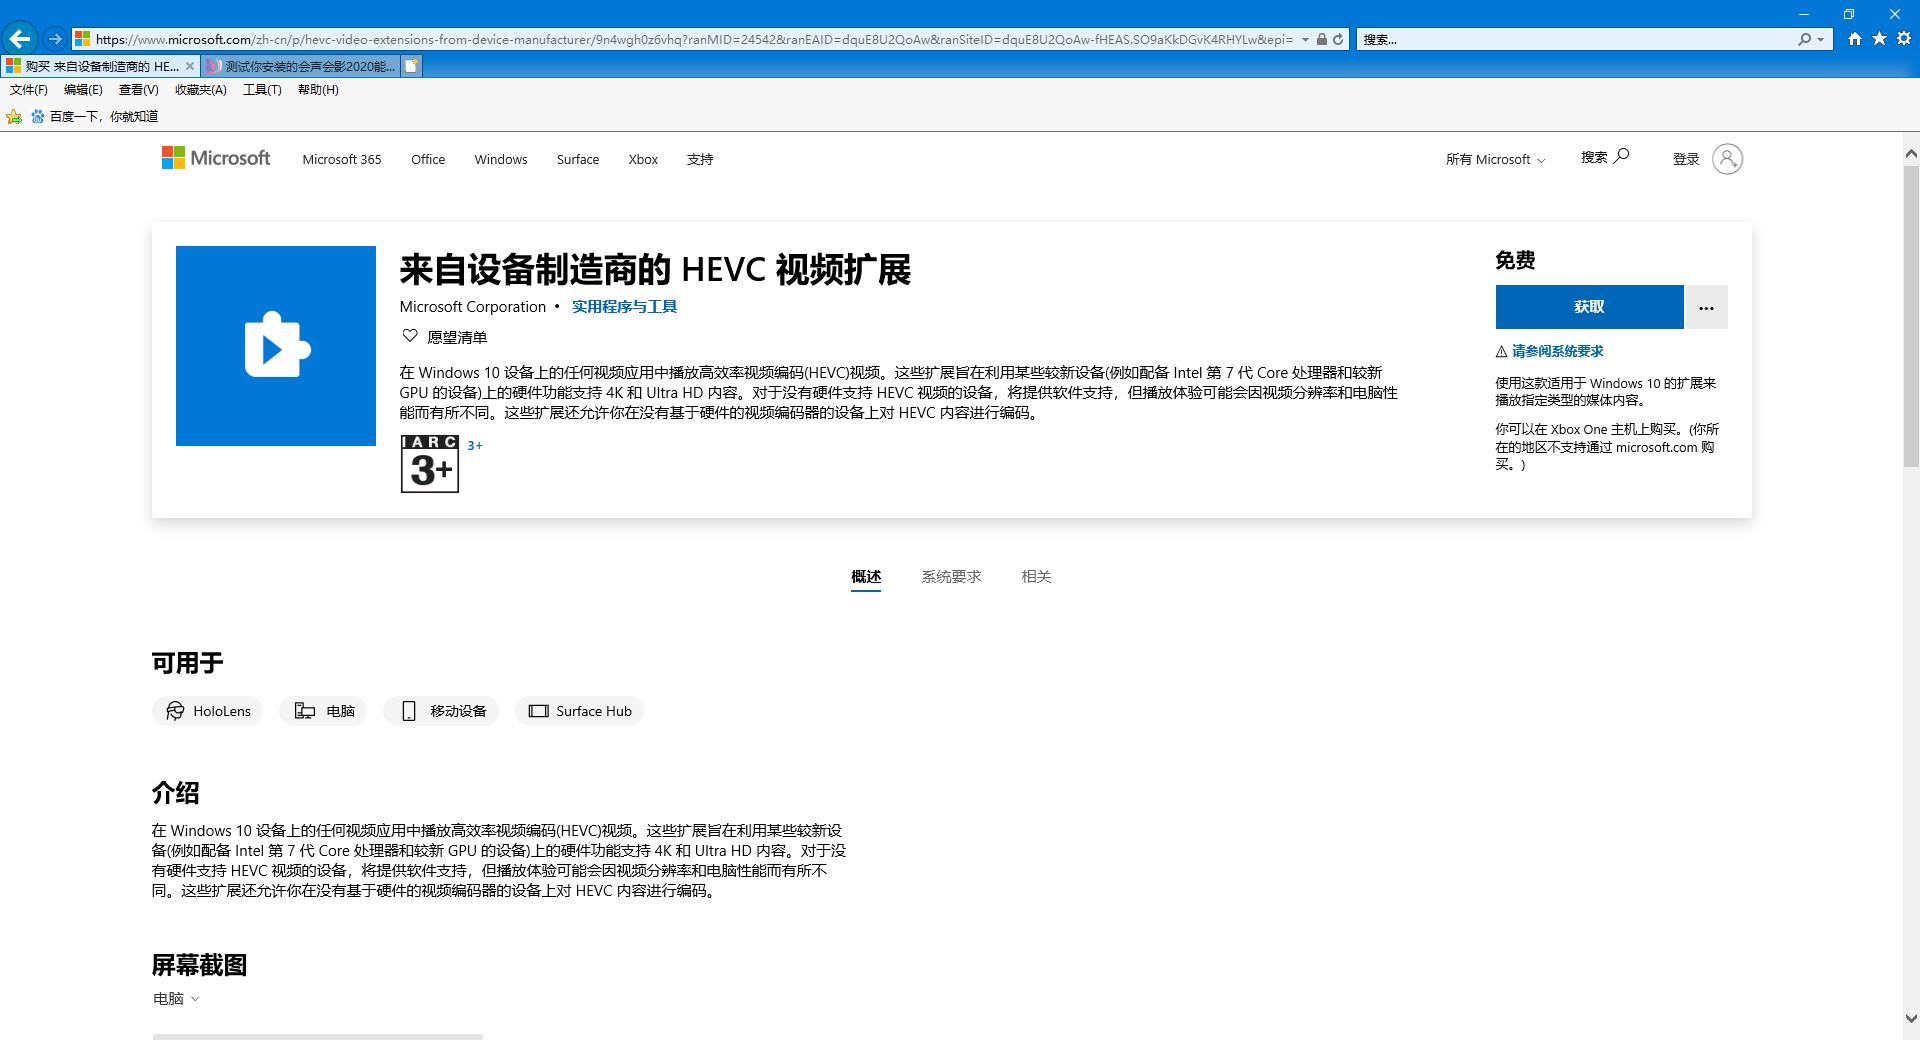Click the vertical scrollbar thumb

point(1911,316)
